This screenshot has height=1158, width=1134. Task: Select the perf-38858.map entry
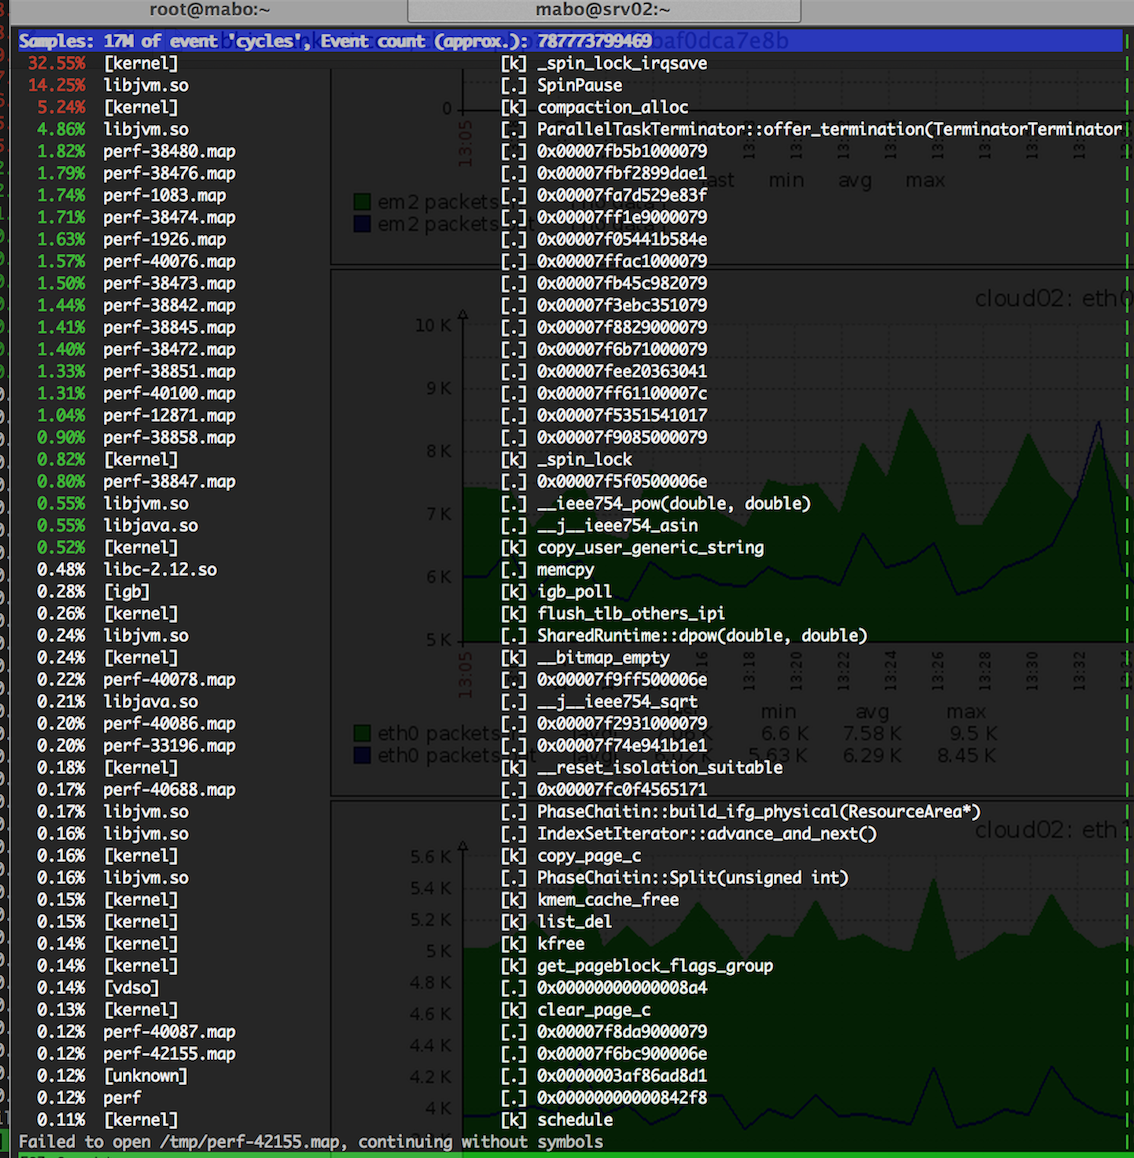pyautogui.click(x=169, y=438)
